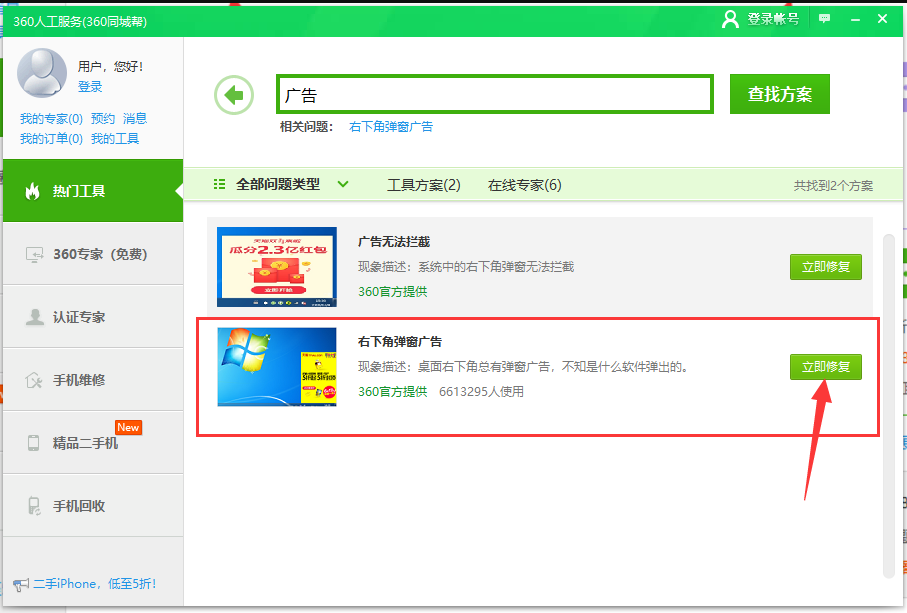This screenshot has height=613, width=907.
Task: Expand the 全部问题类型 dropdown
Action: coord(281,184)
